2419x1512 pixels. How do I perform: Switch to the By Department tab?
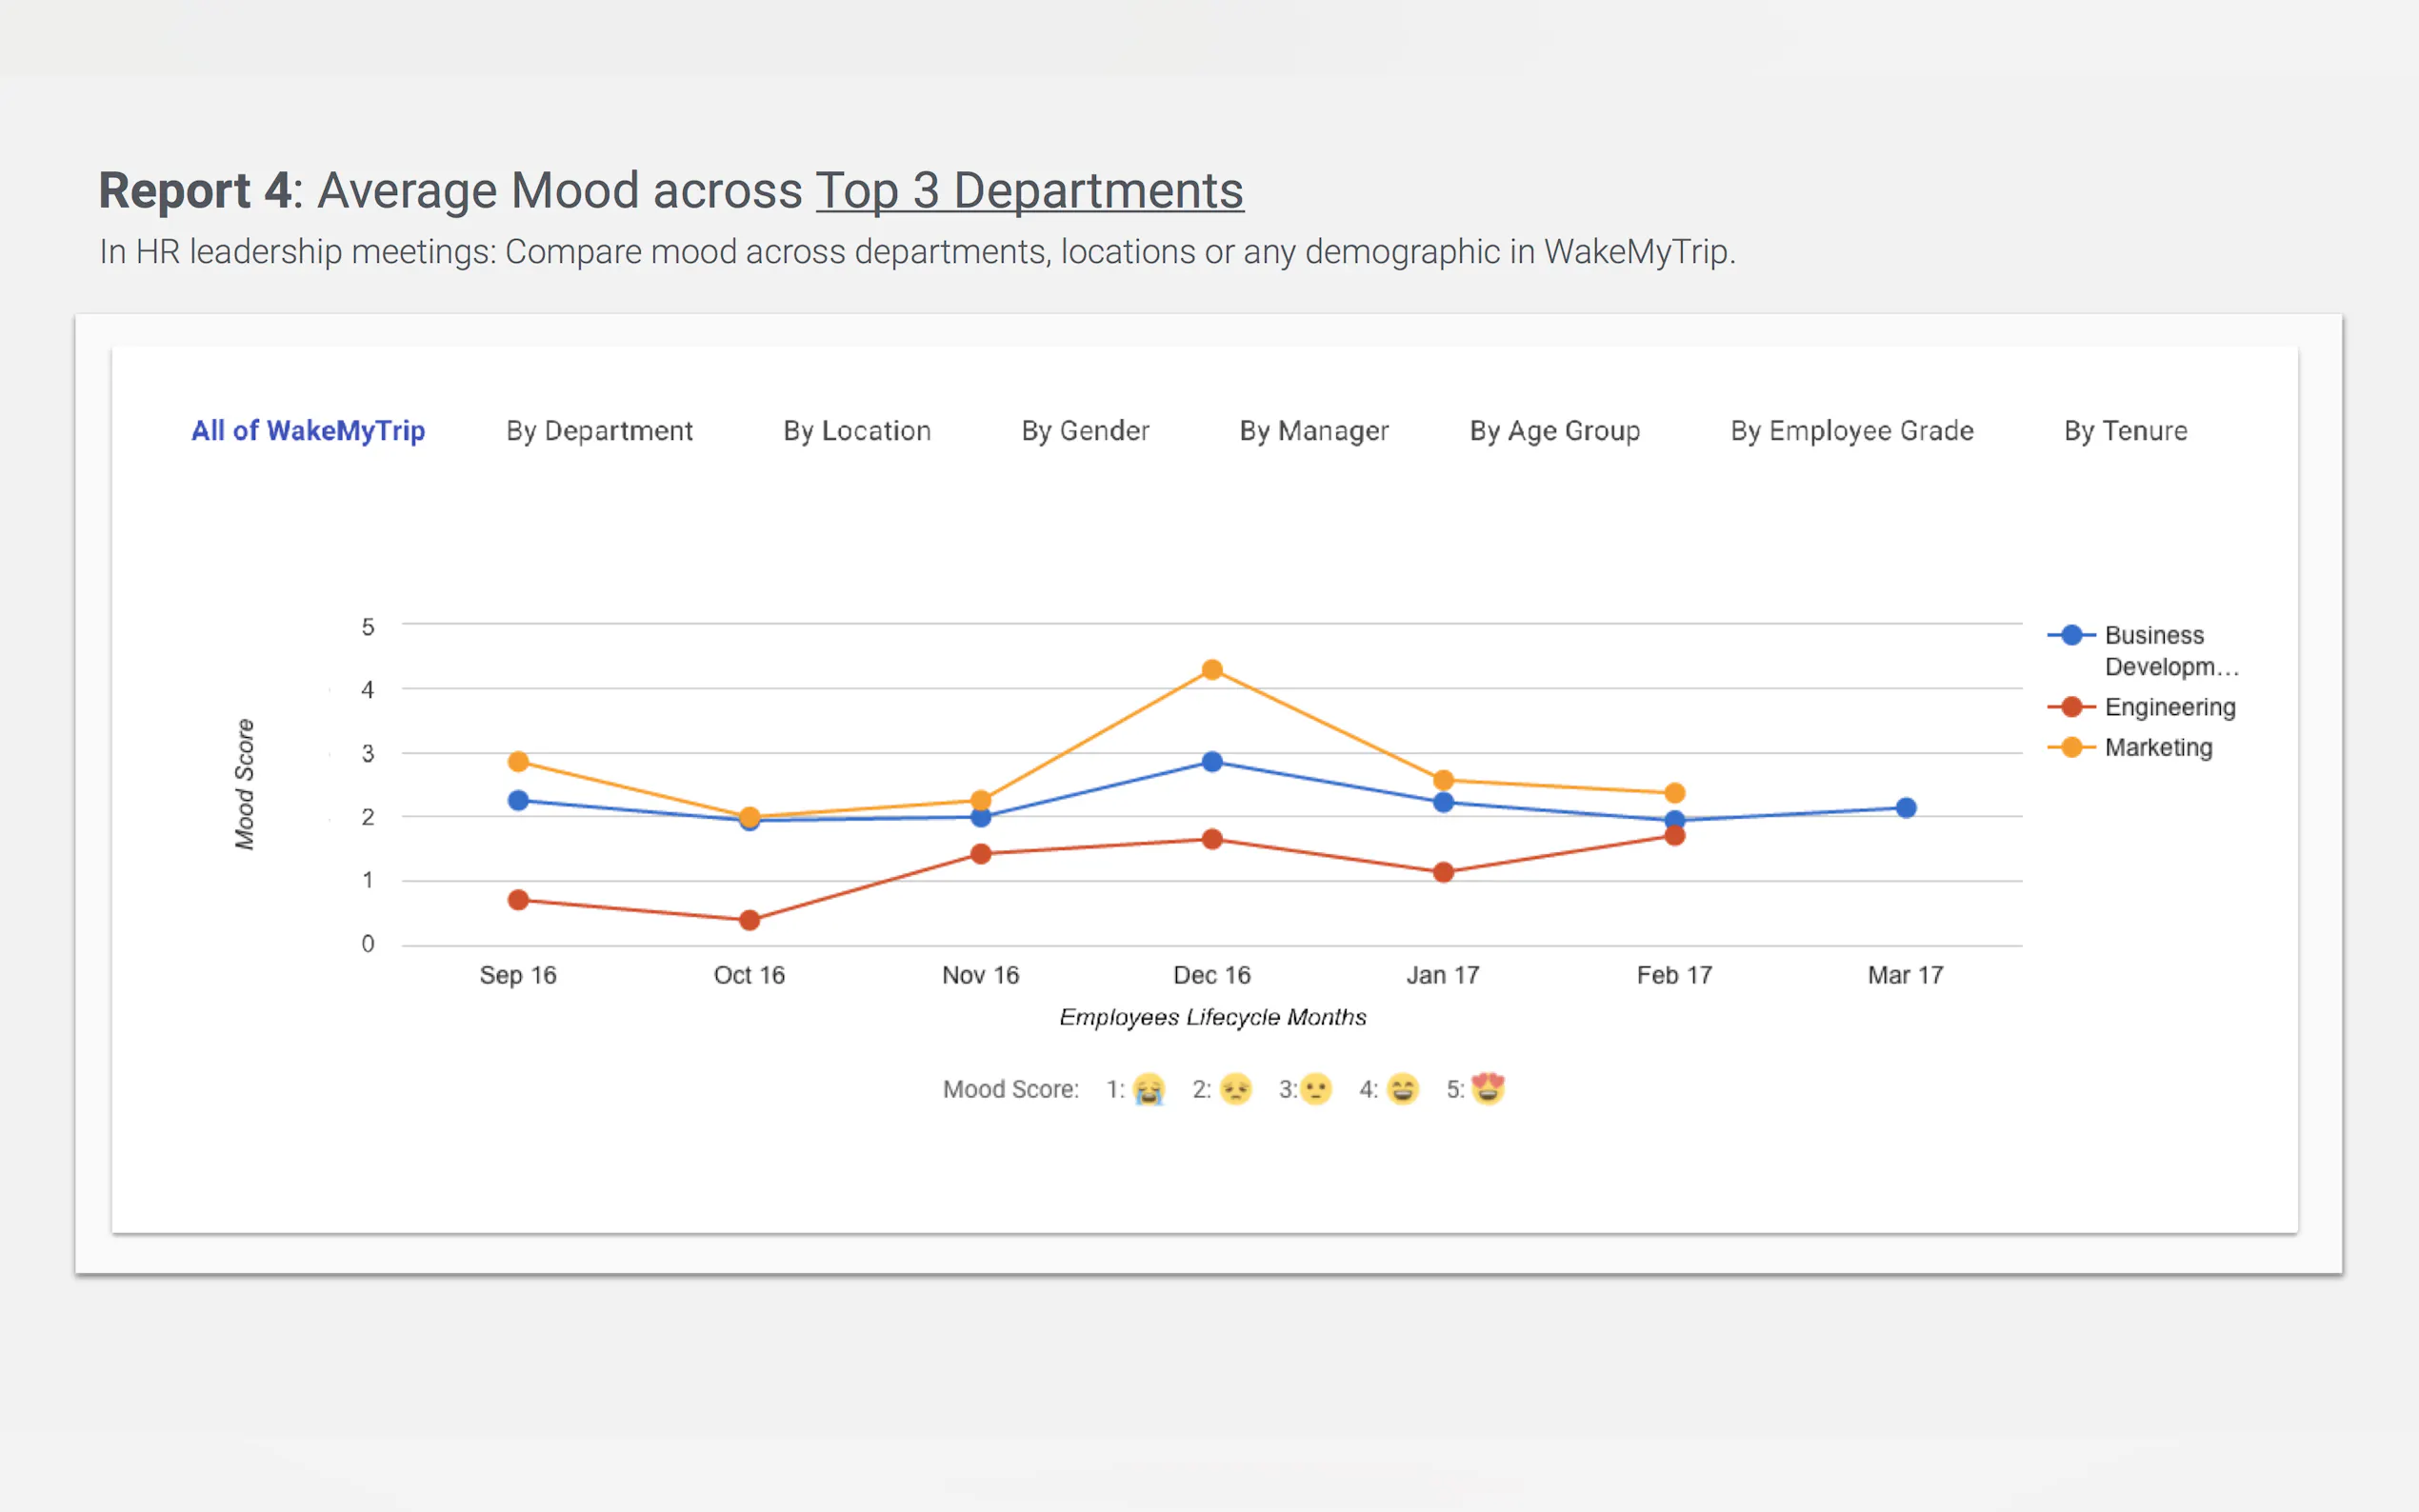click(599, 431)
